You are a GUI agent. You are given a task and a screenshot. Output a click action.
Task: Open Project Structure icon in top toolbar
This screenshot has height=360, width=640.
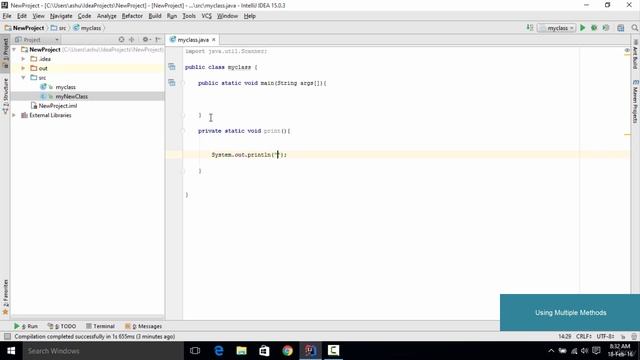(x=621, y=28)
